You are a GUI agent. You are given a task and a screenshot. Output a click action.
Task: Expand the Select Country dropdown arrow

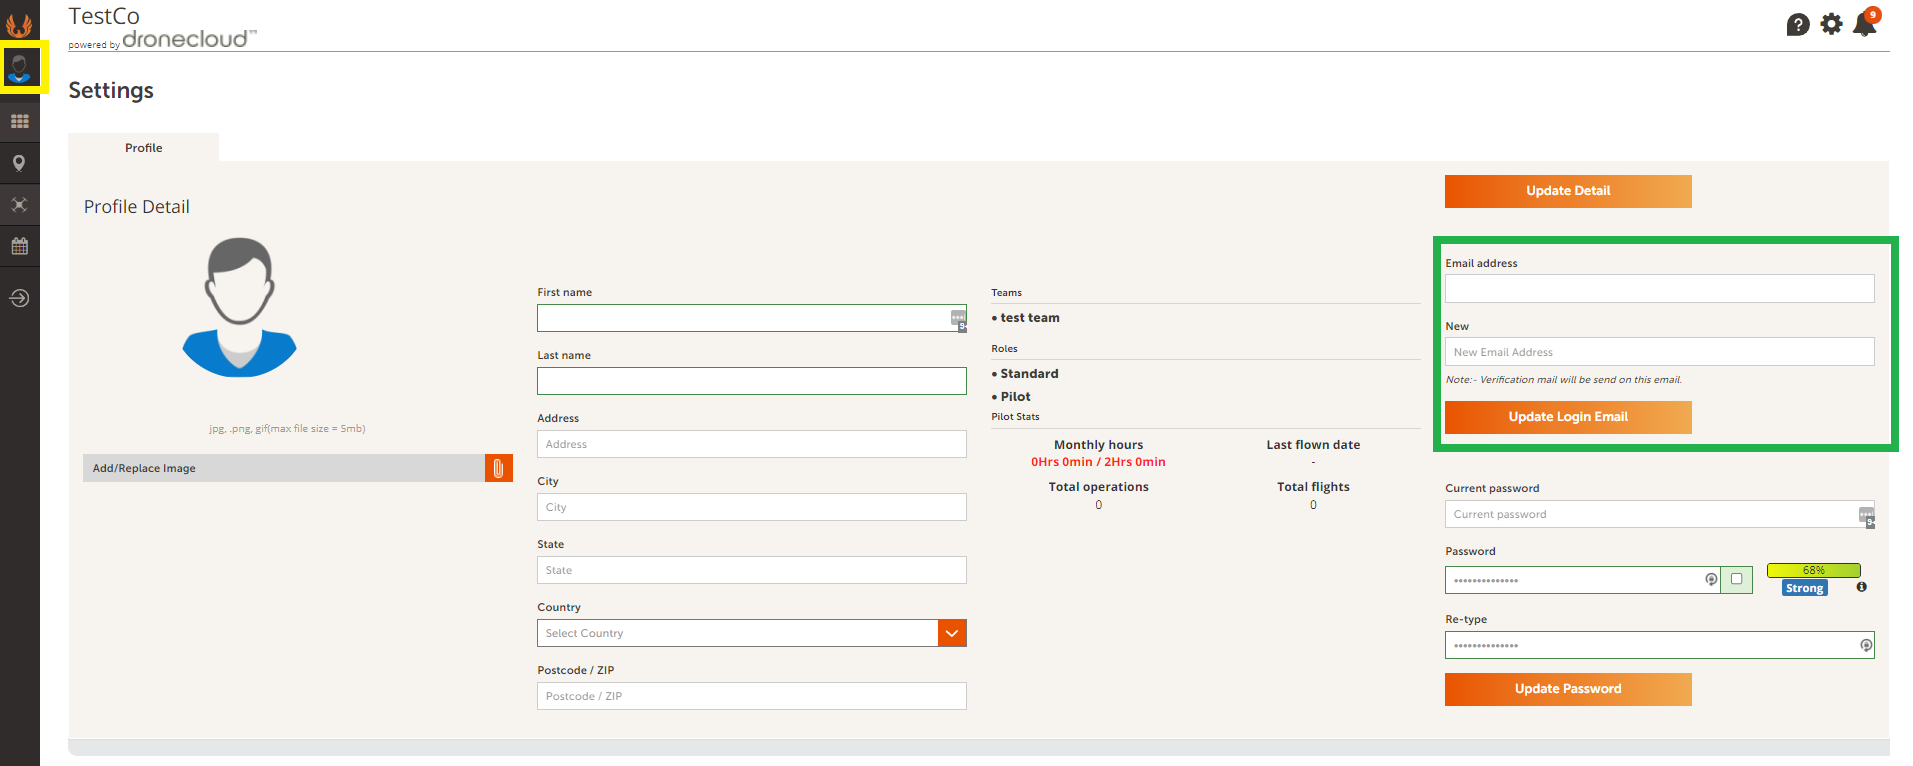click(x=952, y=633)
